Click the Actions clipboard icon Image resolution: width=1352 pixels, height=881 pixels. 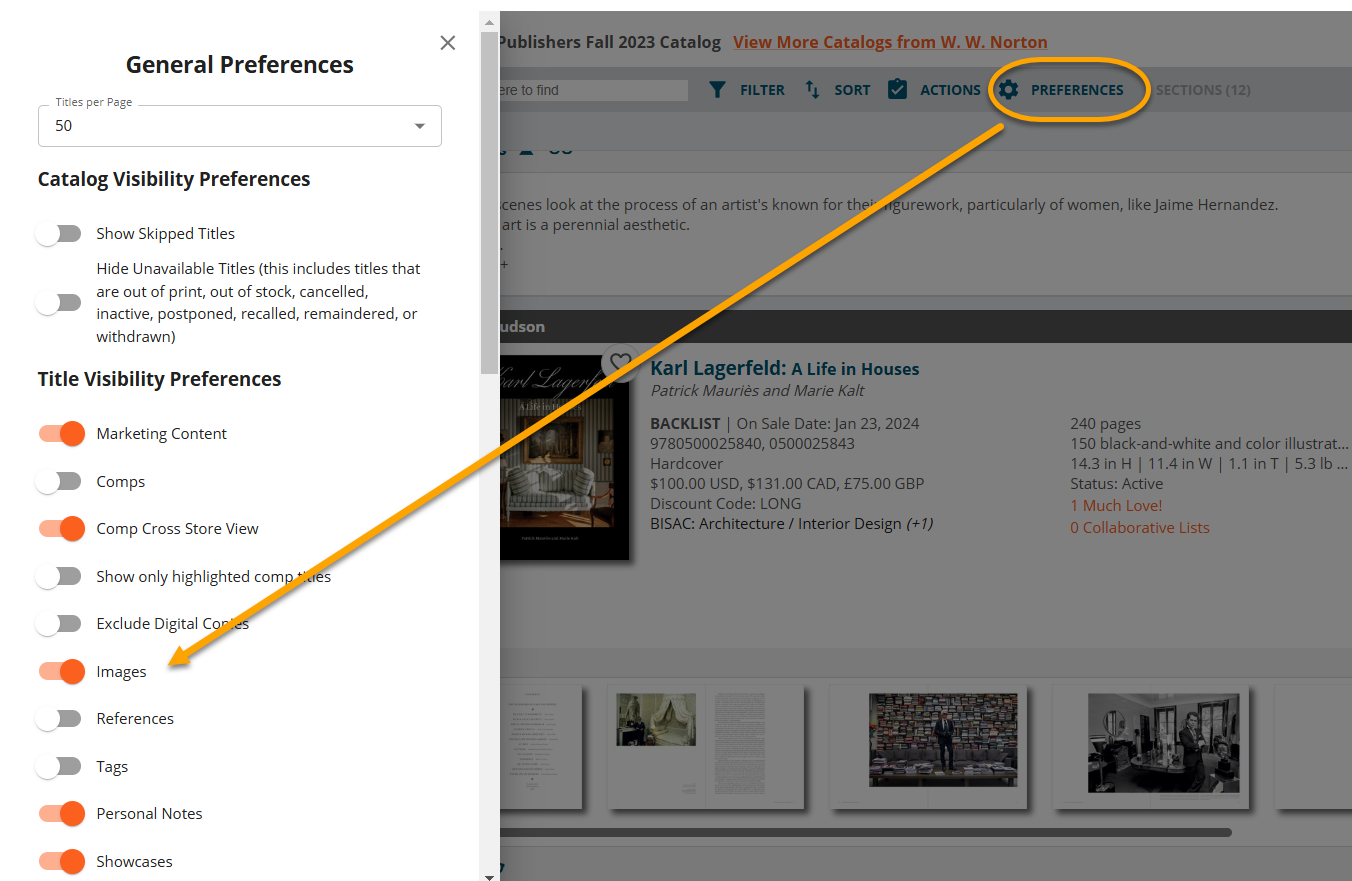click(897, 90)
